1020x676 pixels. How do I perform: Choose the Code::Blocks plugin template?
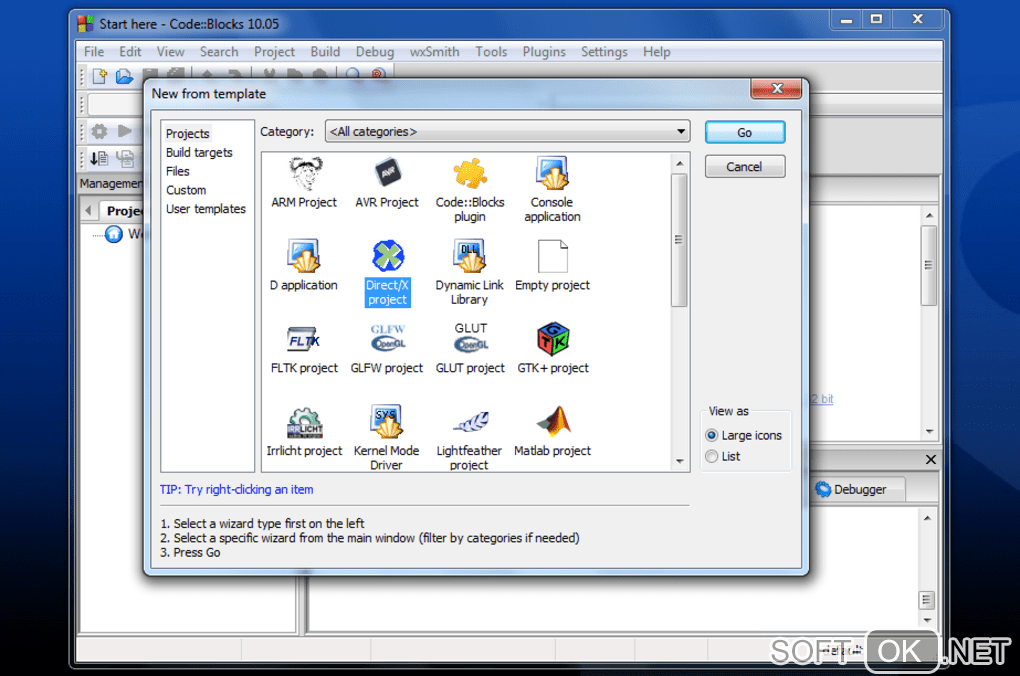pos(470,190)
